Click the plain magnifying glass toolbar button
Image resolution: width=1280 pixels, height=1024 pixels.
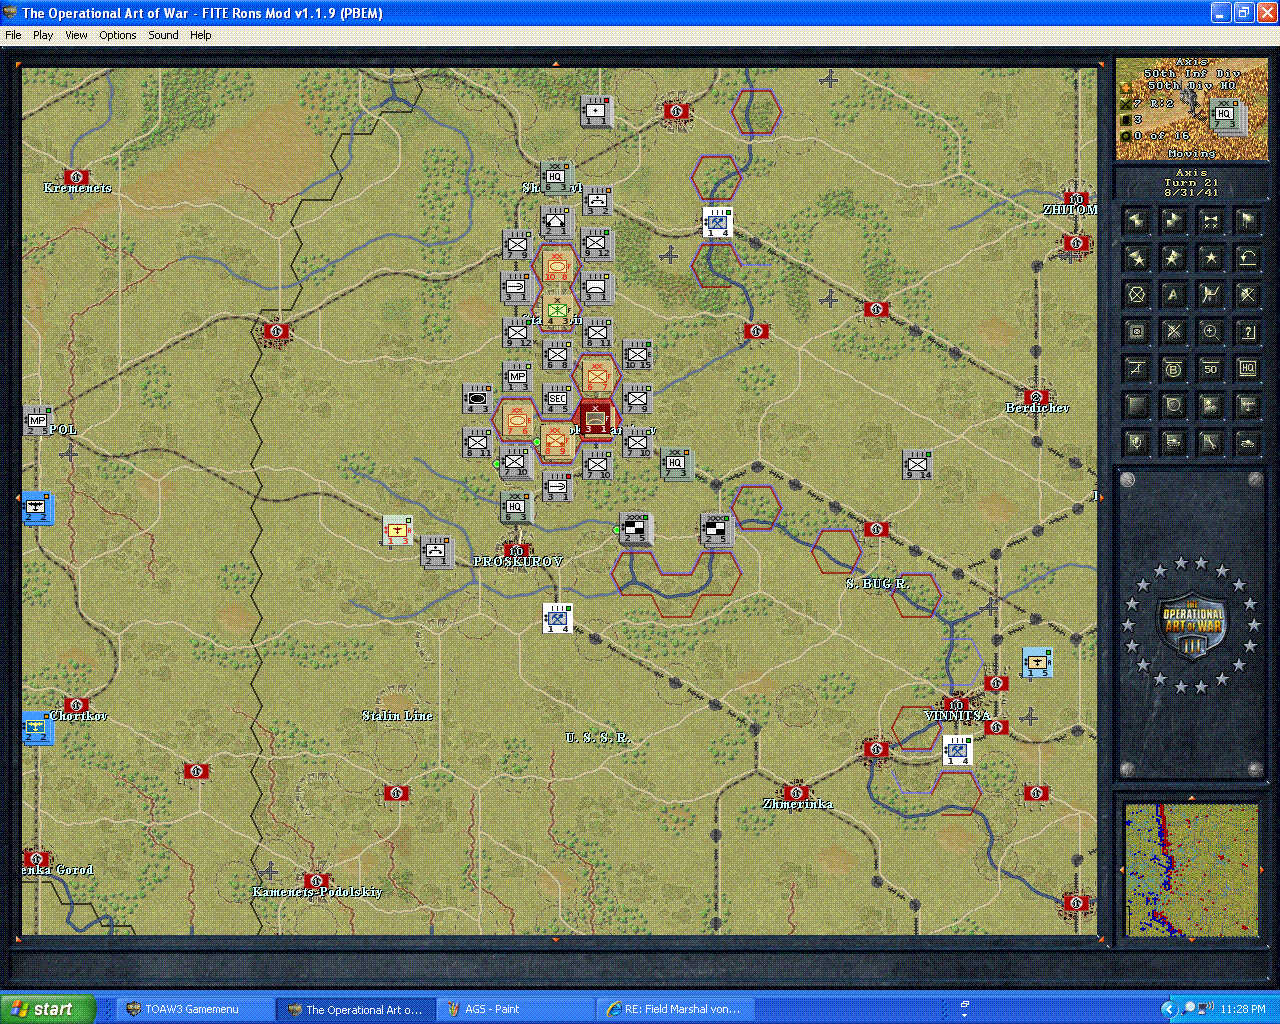(1173, 406)
